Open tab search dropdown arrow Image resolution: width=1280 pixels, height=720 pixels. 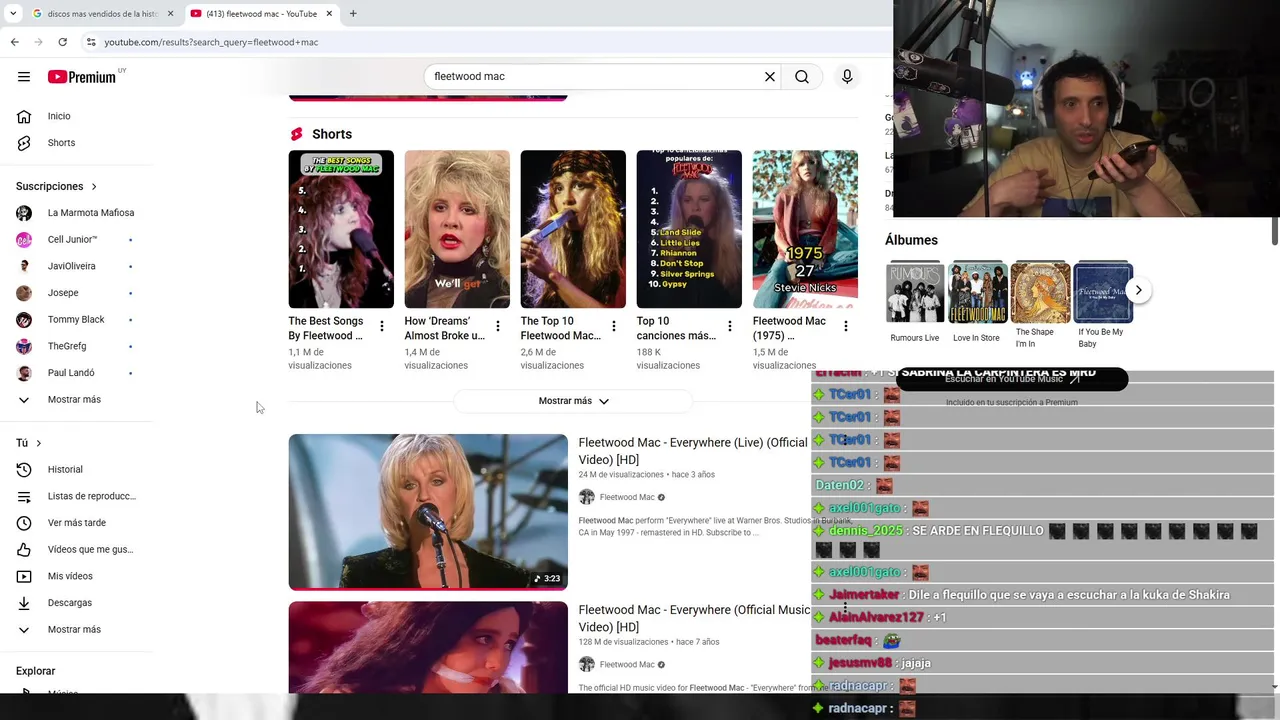13,14
